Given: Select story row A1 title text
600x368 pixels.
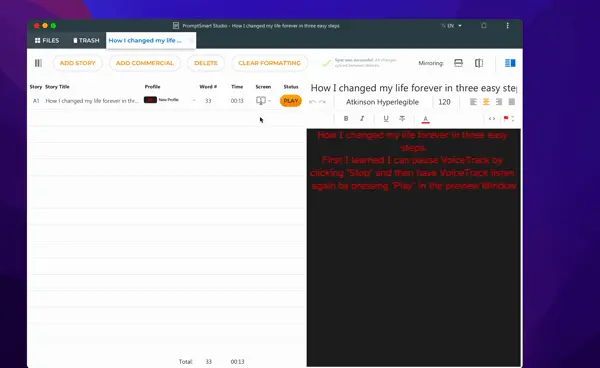Looking at the screenshot, I should [92, 101].
